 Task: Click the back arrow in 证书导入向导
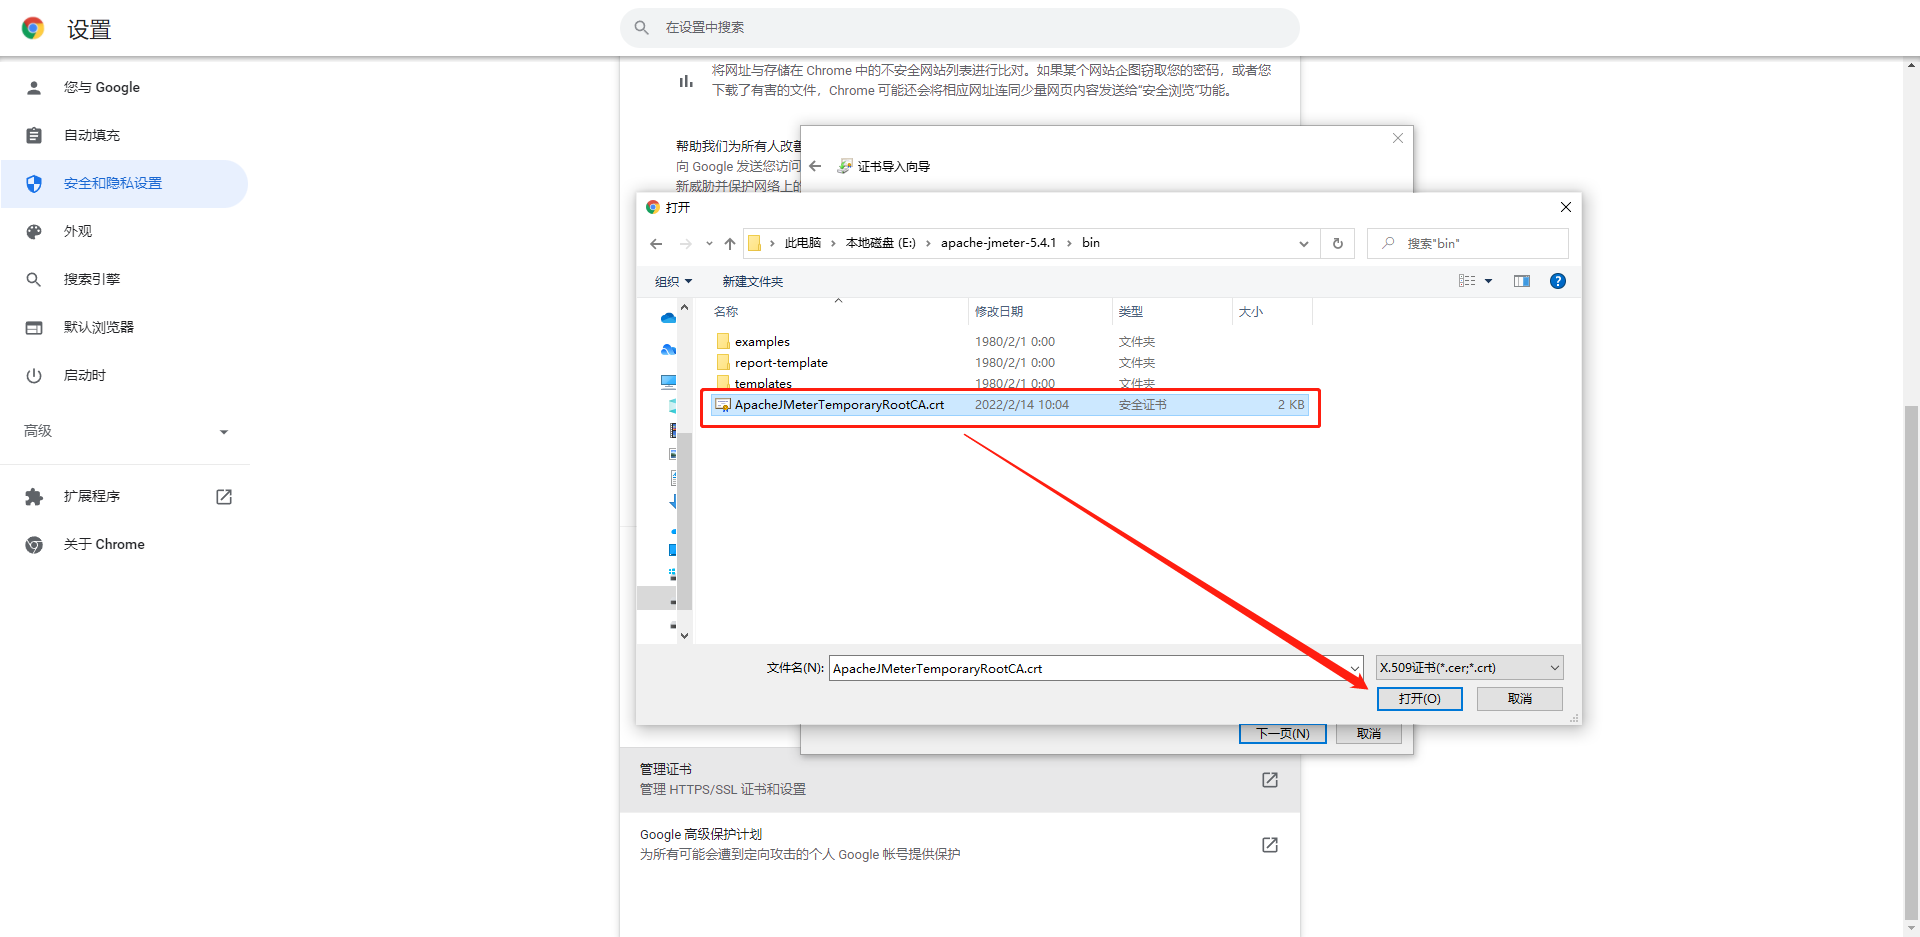coord(815,167)
